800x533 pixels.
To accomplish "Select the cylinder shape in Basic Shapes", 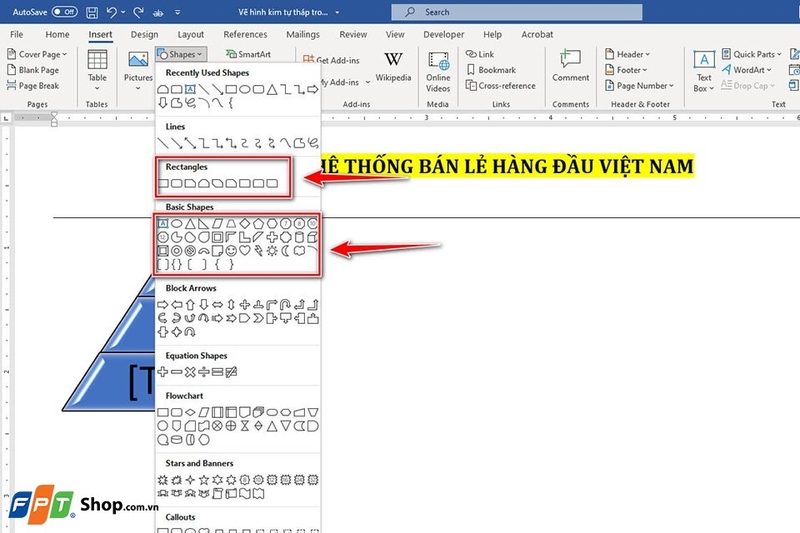I will pyautogui.click(x=299, y=237).
